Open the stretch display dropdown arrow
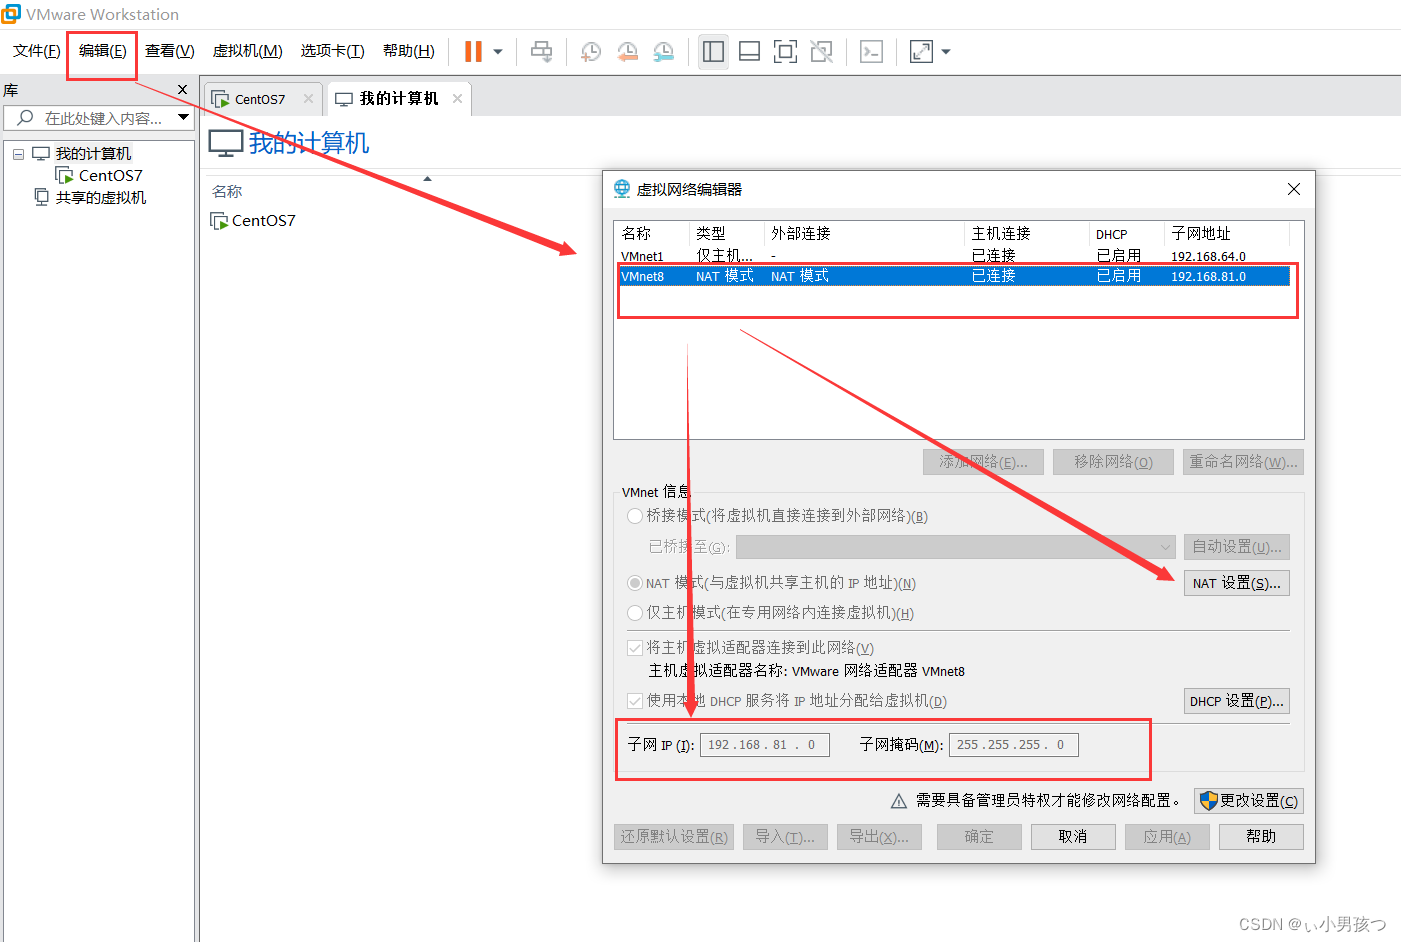Screen dimensions: 1401x942 click(x=946, y=52)
